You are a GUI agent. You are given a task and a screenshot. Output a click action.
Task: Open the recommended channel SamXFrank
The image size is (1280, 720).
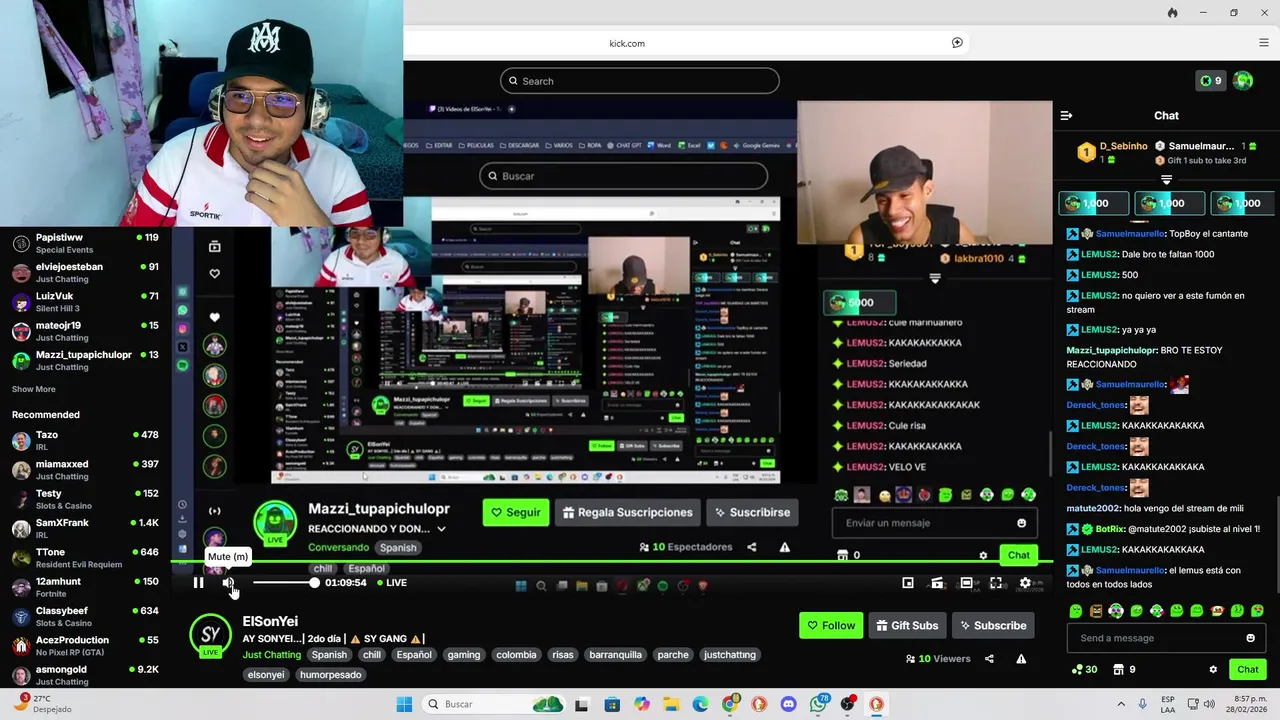pos(85,528)
